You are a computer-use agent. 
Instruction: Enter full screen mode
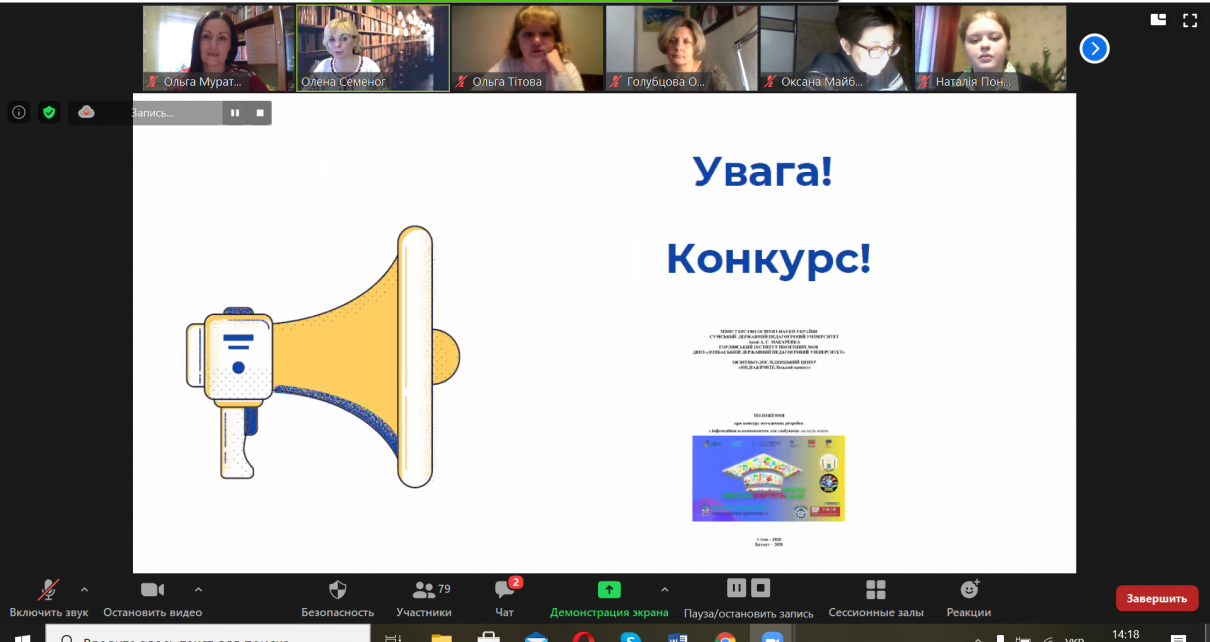point(1190,19)
